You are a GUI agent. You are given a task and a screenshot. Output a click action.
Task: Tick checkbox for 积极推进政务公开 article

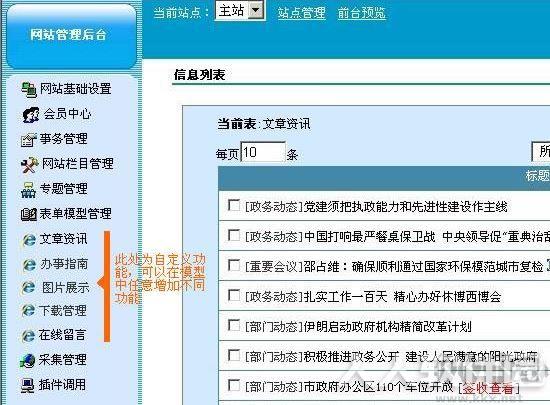pyautogui.click(x=234, y=355)
